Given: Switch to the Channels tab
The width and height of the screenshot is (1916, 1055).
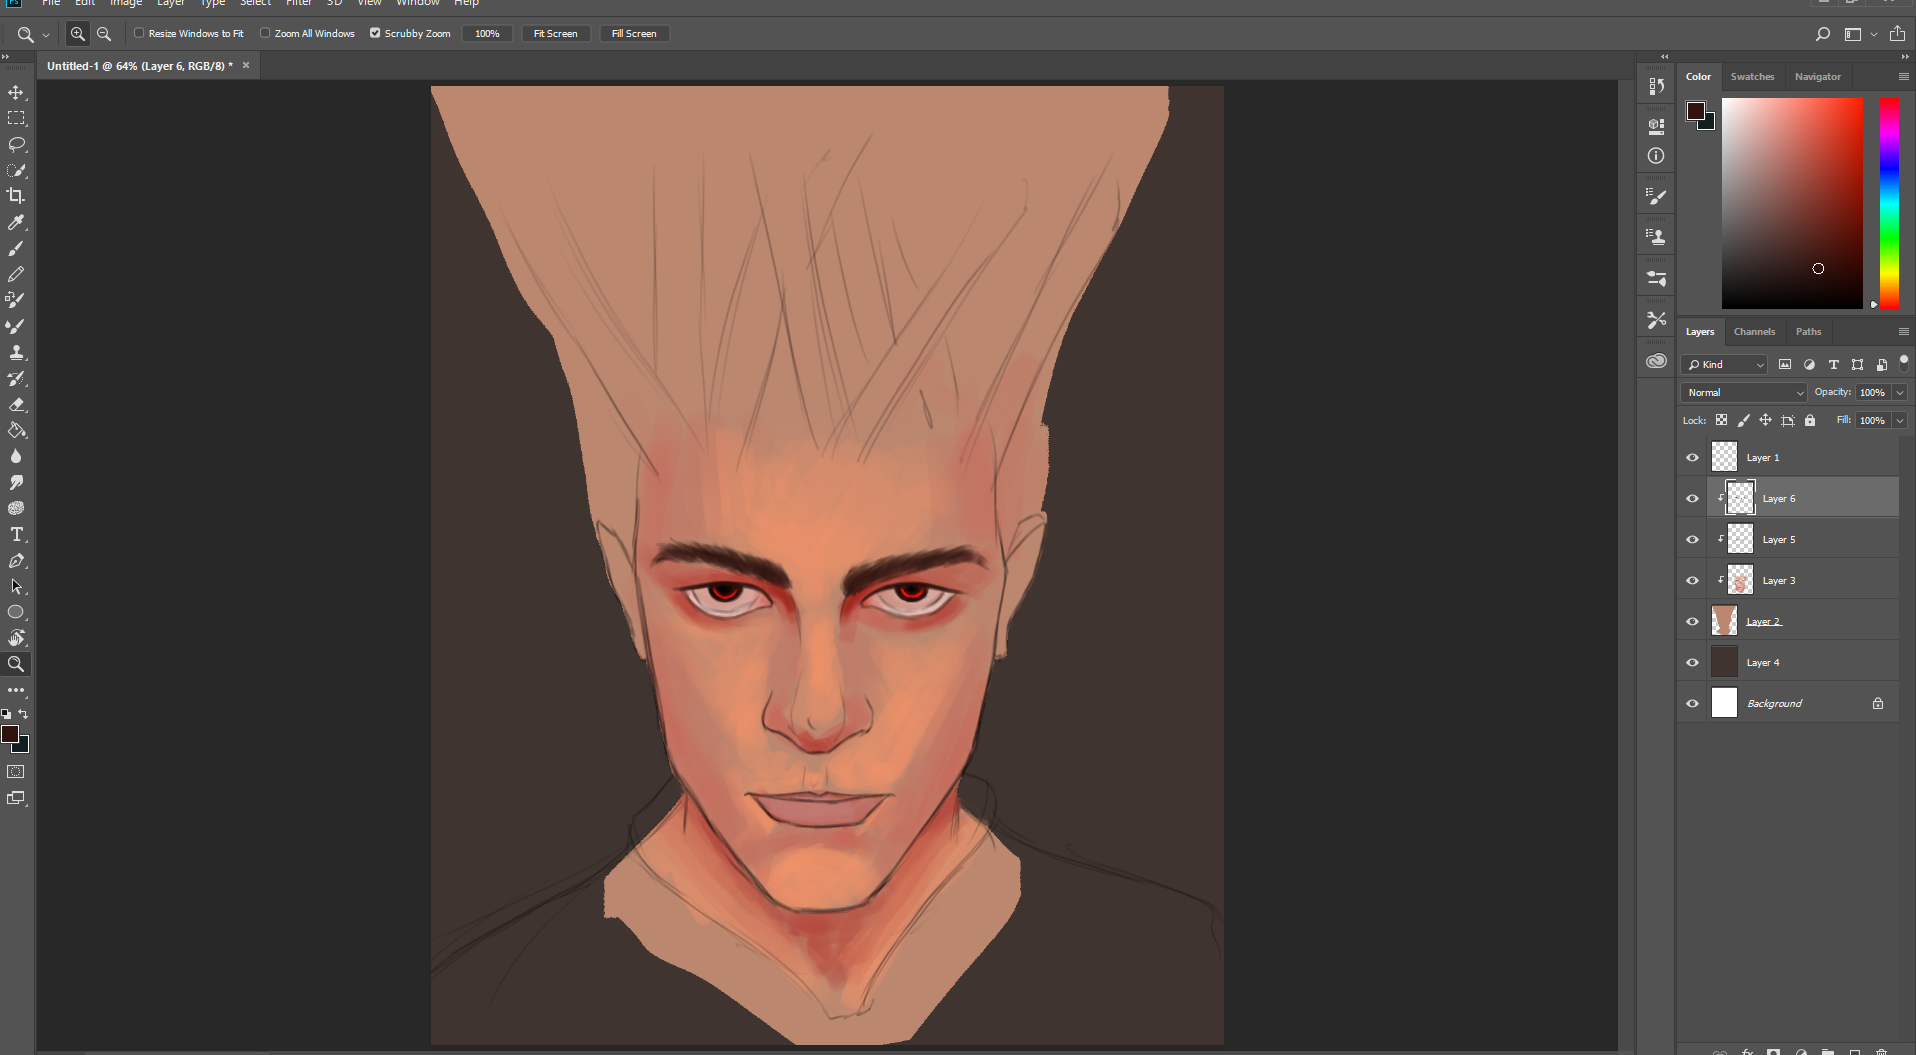Looking at the screenshot, I should coord(1754,332).
